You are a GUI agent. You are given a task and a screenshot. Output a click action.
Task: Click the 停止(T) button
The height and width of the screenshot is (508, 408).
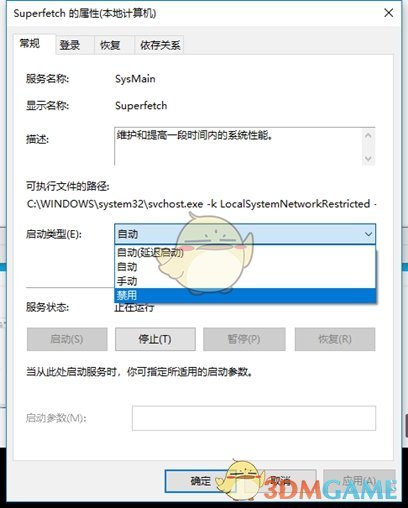click(155, 339)
